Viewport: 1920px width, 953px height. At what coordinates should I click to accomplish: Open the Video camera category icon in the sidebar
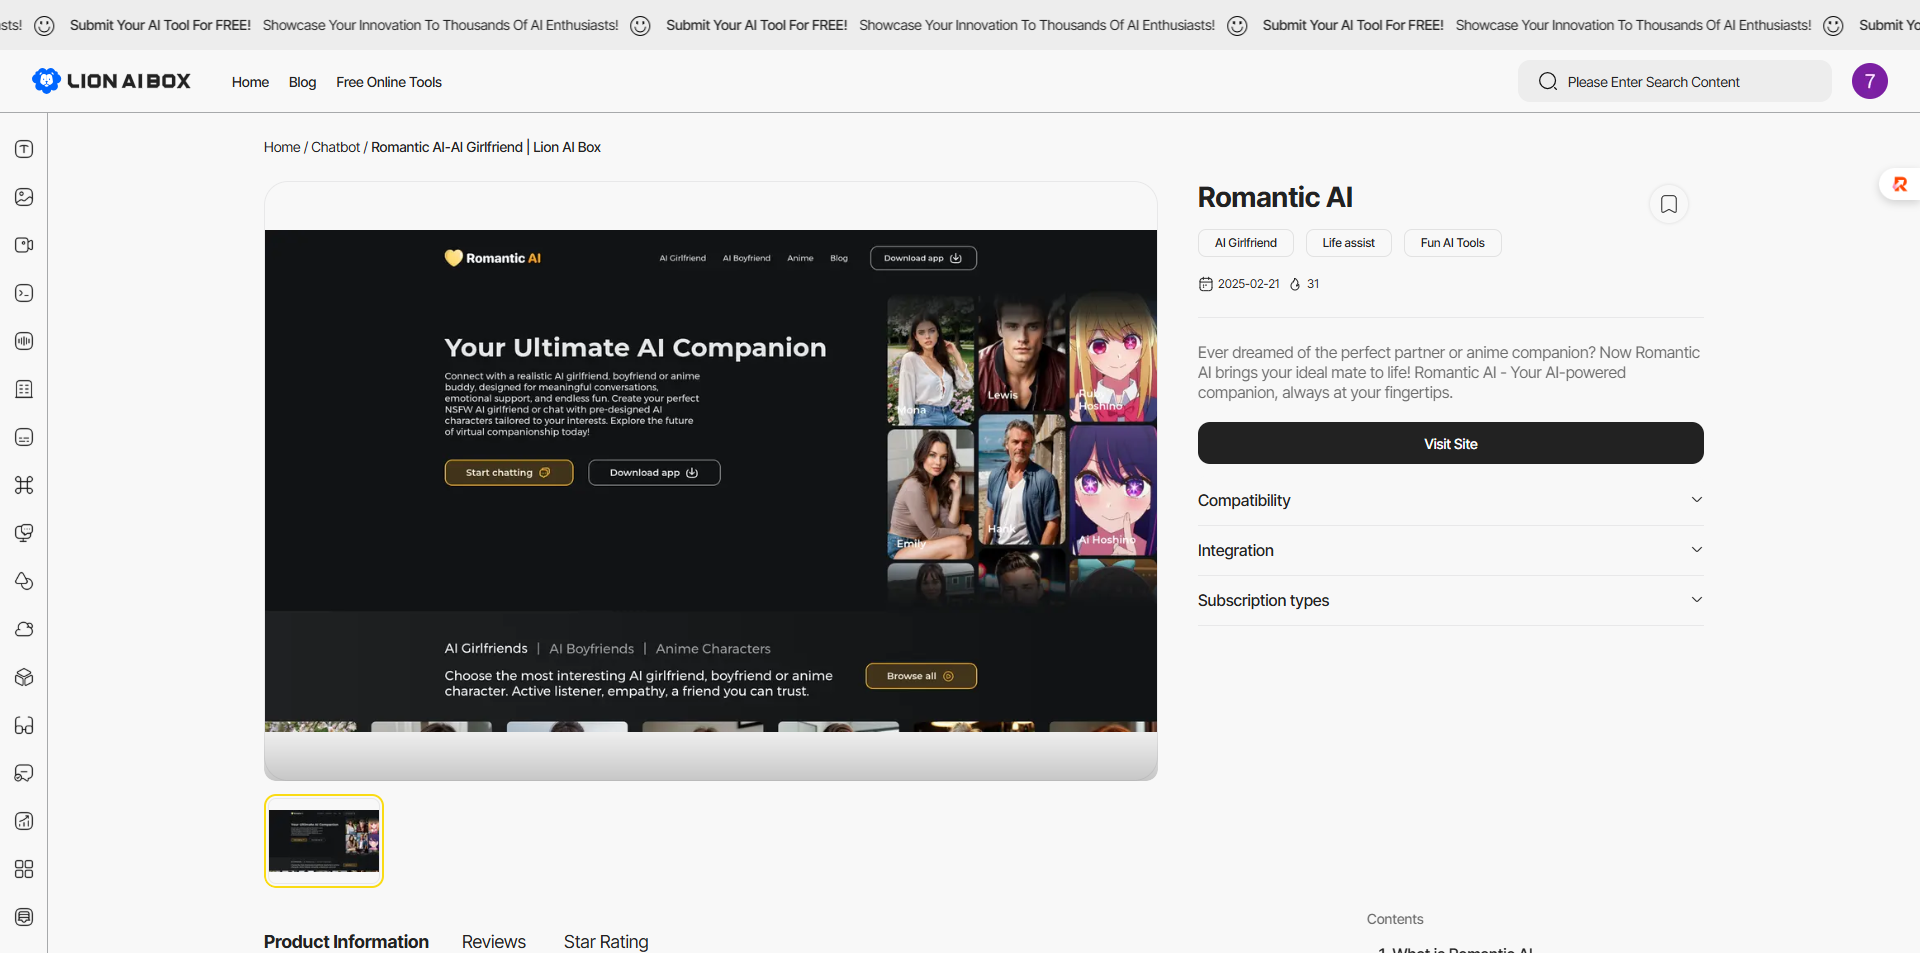pyautogui.click(x=24, y=245)
